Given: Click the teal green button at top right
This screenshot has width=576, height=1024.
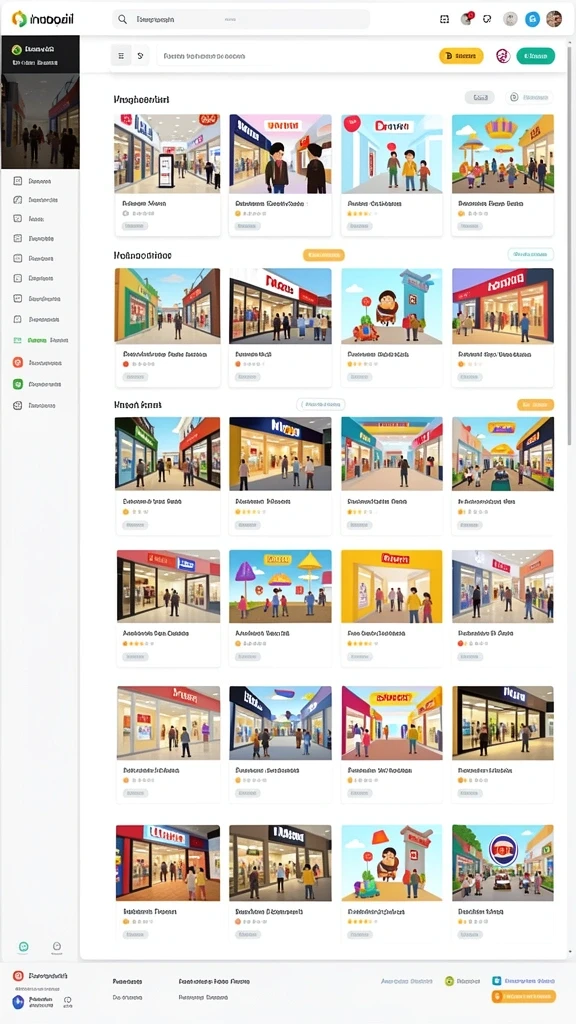Looking at the screenshot, I should (x=536, y=56).
